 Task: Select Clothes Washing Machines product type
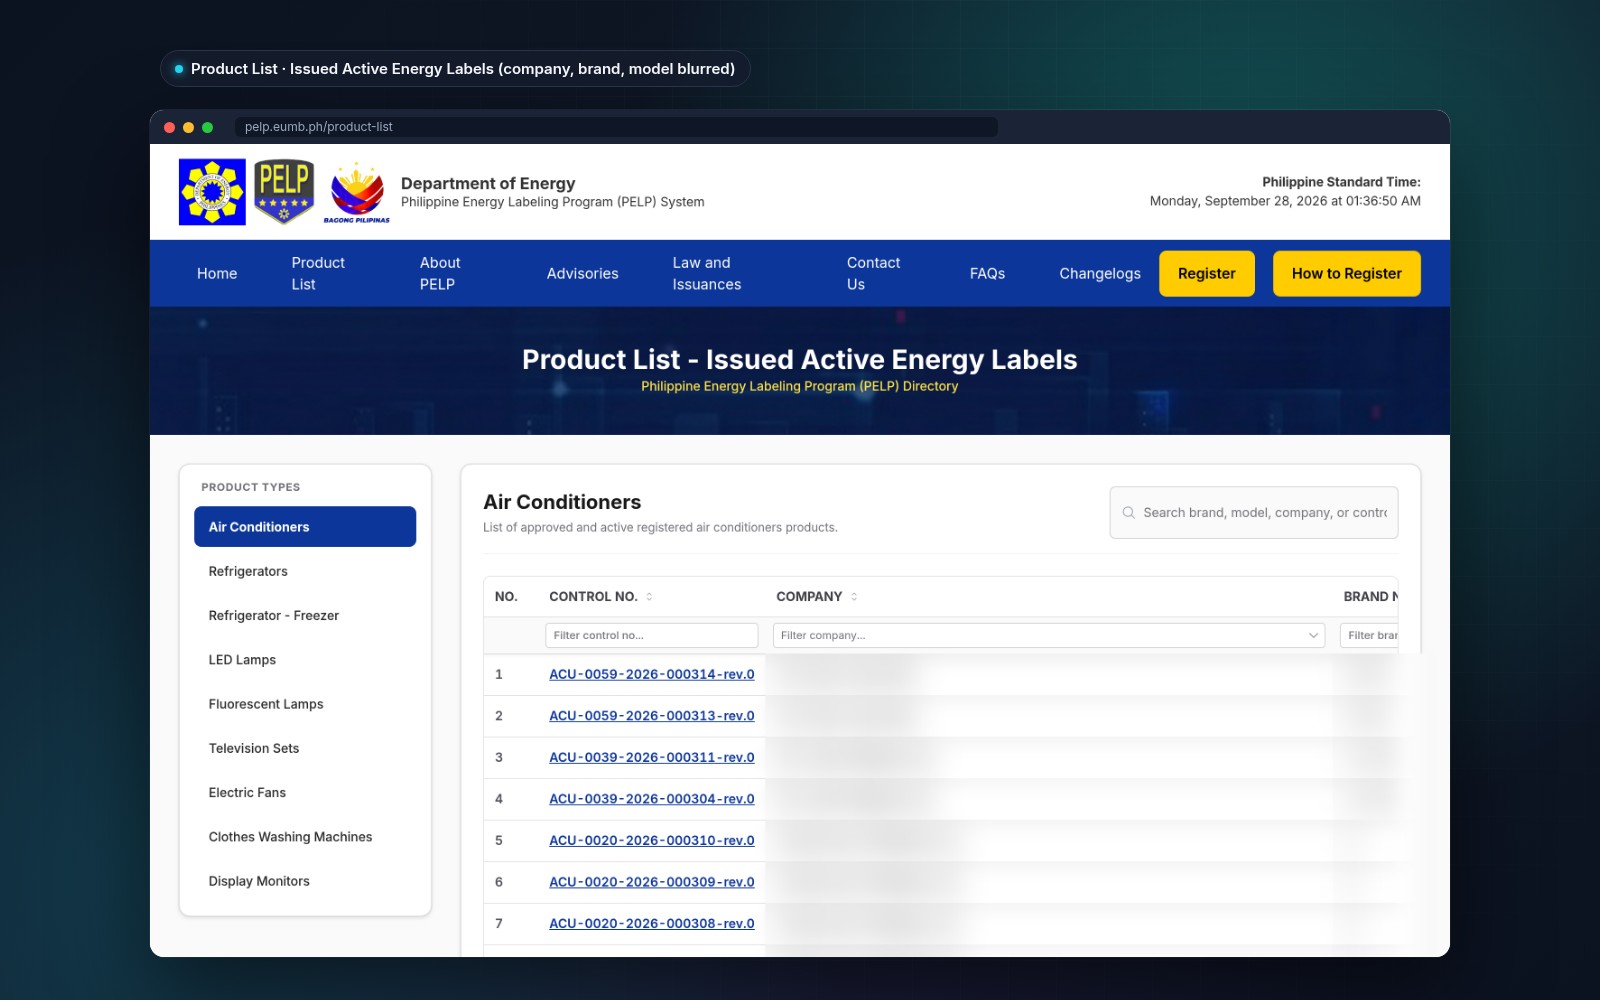305,837
